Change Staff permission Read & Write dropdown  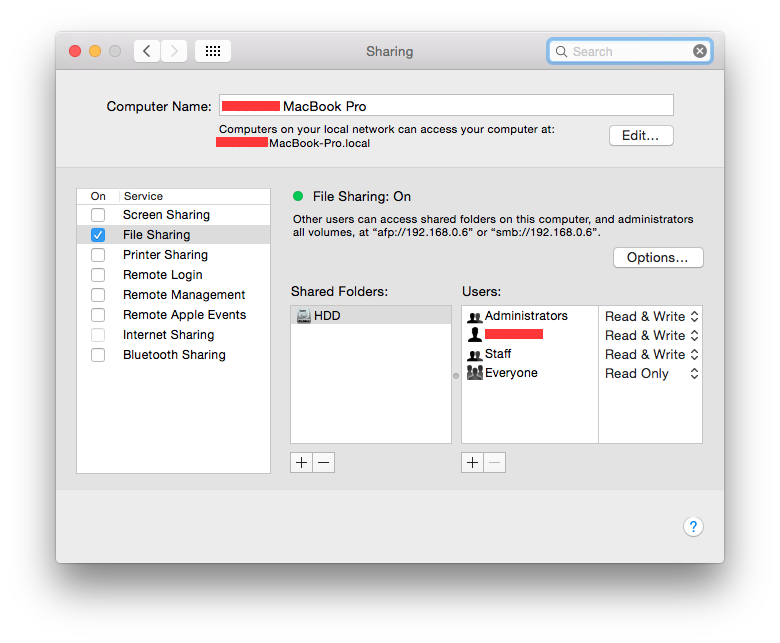point(651,354)
